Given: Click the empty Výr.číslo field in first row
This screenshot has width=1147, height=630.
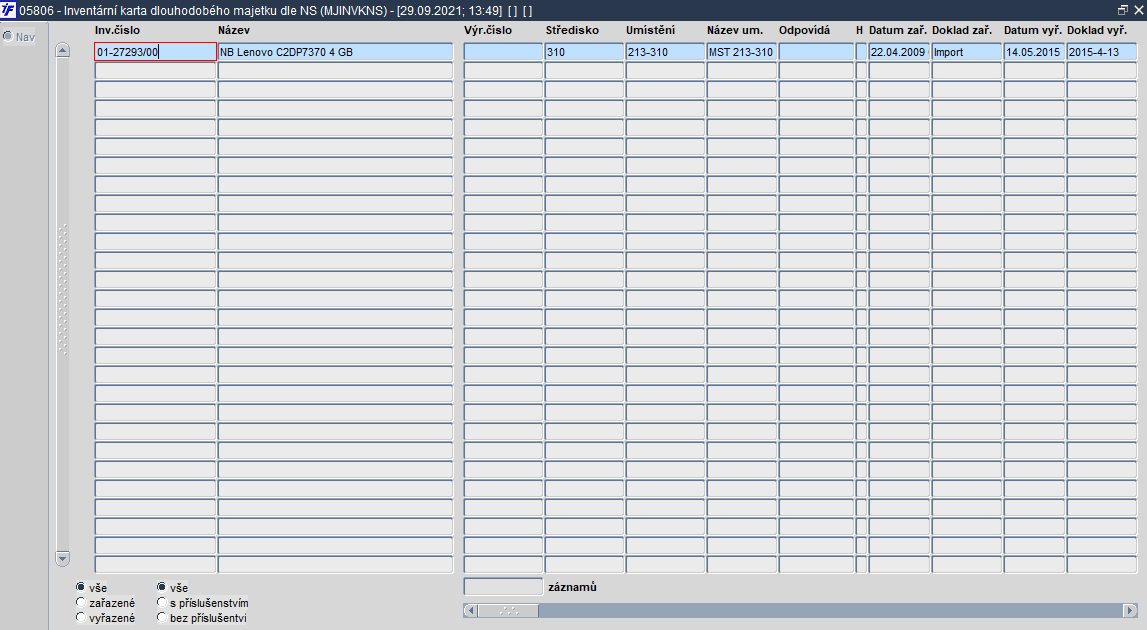Looking at the screenshot, I should point(503,52).
